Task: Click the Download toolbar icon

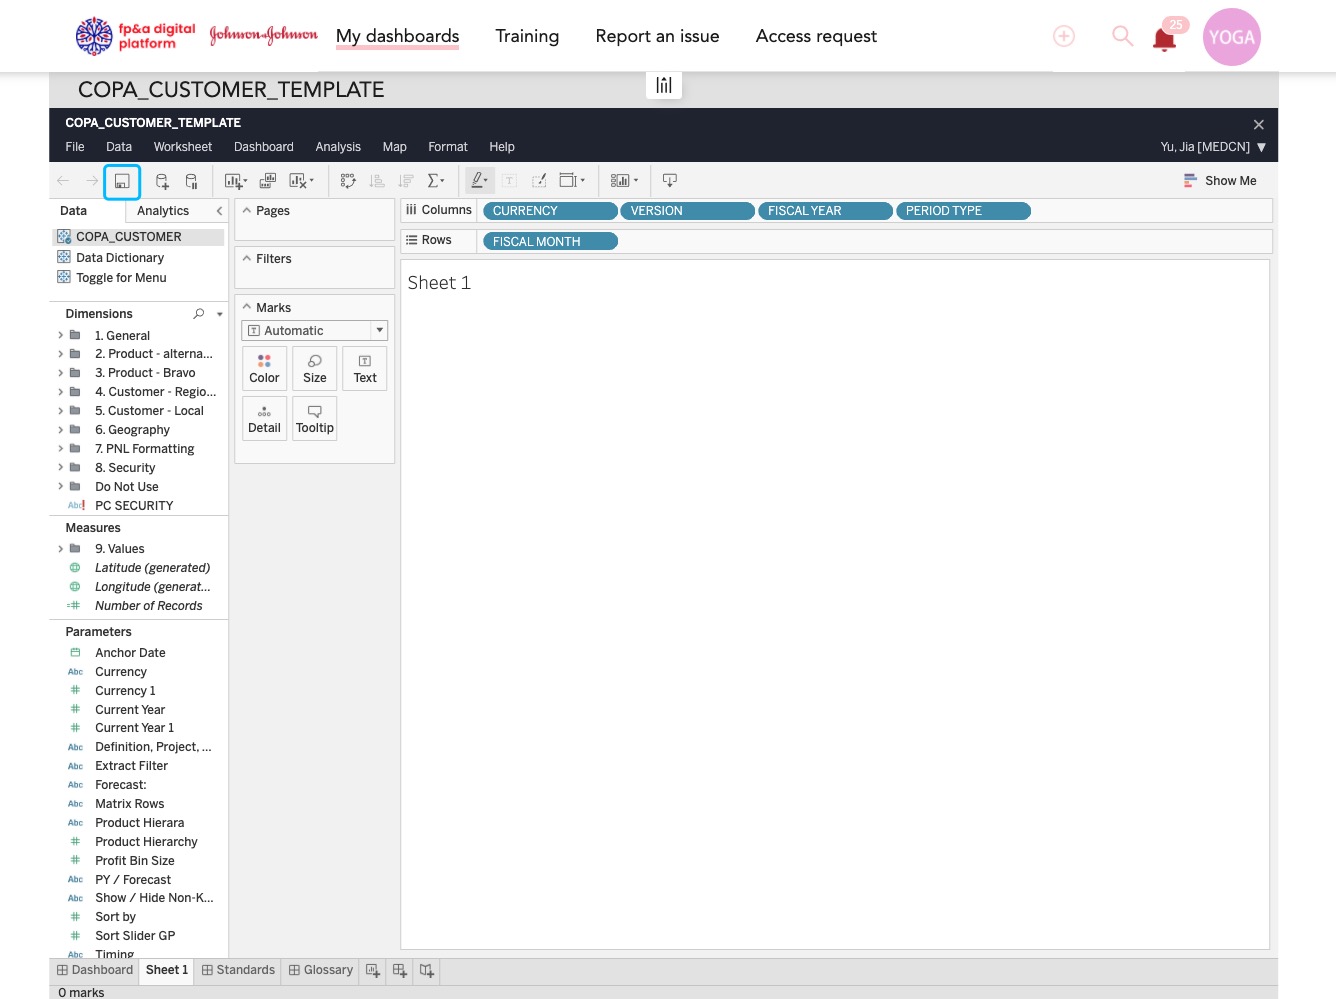Action: [670, 181]
